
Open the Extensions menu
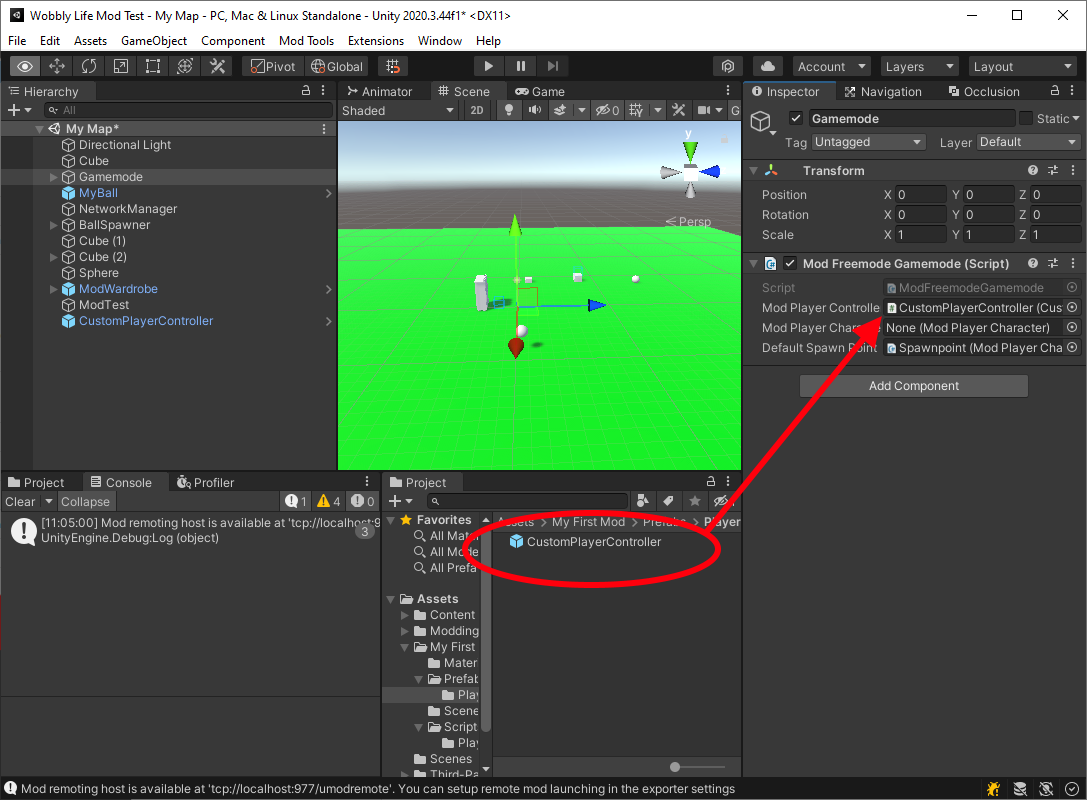point(376,41)
